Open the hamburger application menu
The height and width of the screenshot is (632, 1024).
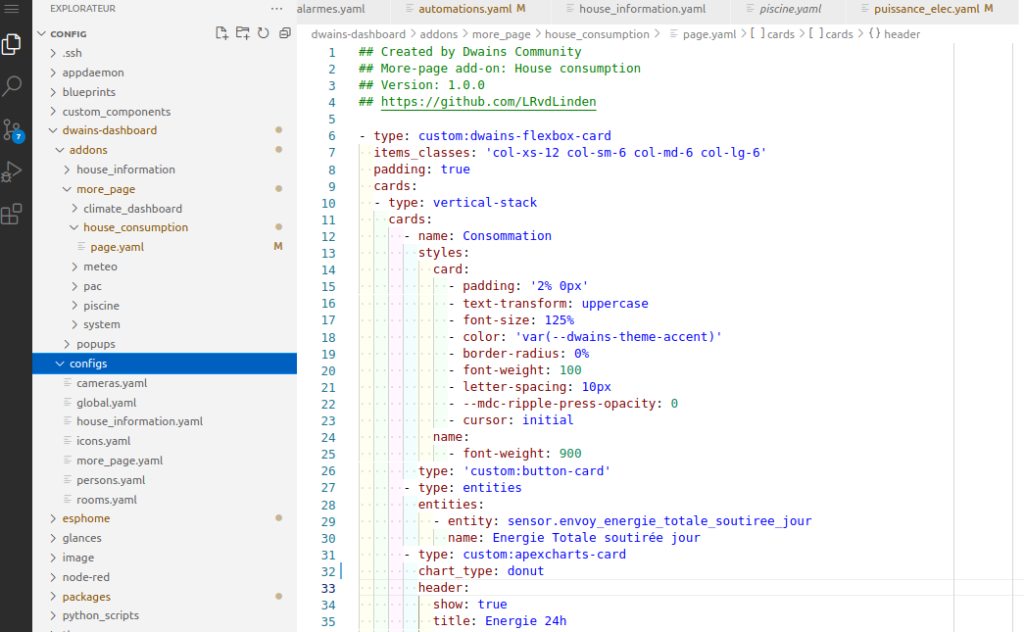(12, 8)
